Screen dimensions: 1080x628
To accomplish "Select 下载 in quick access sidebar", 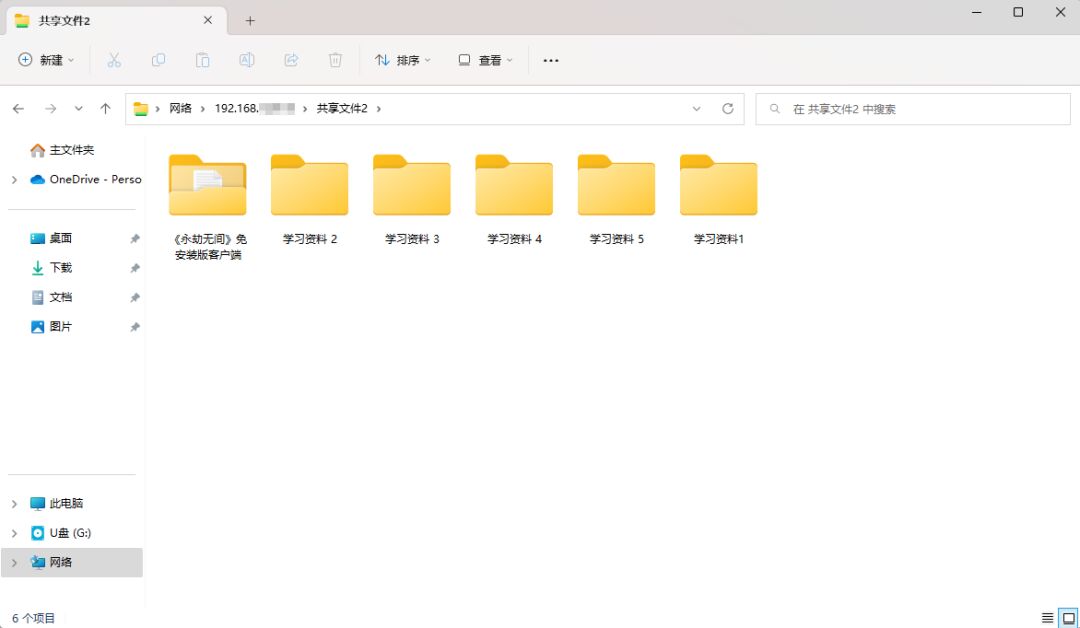I will pos(61,268).
